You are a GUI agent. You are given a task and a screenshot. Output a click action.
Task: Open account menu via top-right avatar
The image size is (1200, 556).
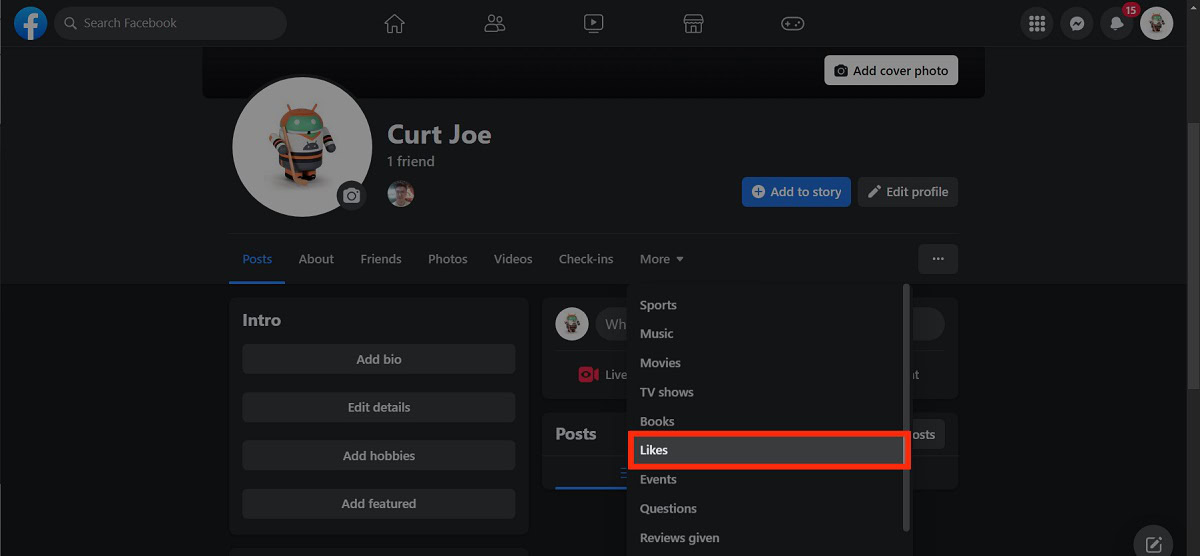pos(1157,23)
